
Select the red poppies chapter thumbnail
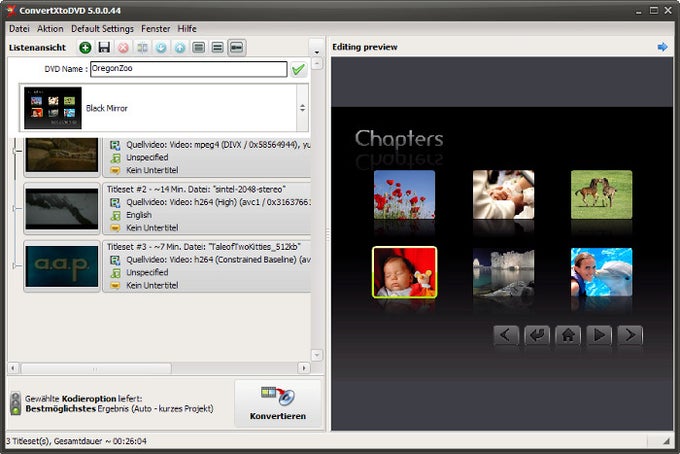(x=404, y=194)
